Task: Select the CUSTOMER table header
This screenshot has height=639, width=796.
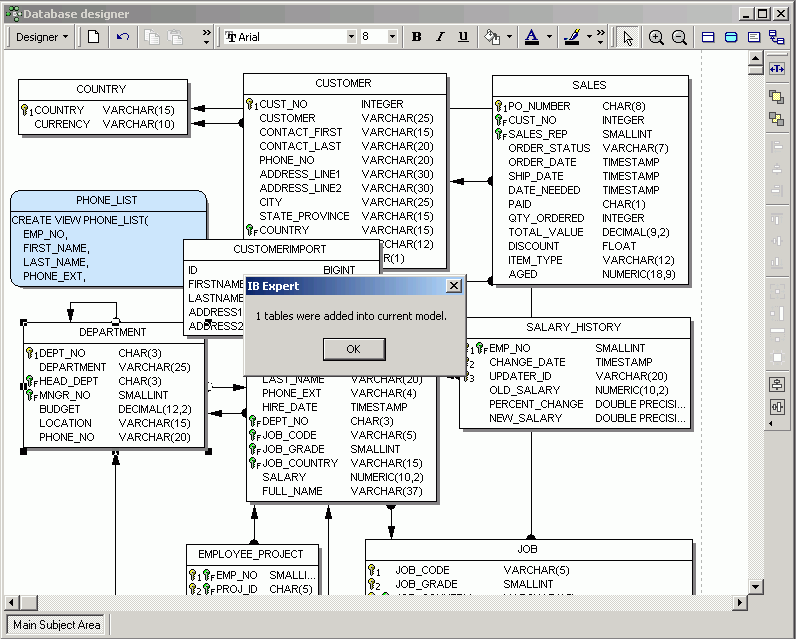Action: (x=344, y=83)
